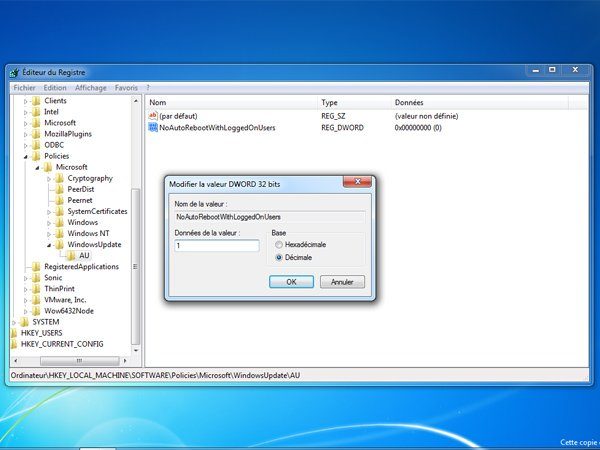Expand the Cryptography key
This screenshot has width=600, height=450.
(49, 179)
